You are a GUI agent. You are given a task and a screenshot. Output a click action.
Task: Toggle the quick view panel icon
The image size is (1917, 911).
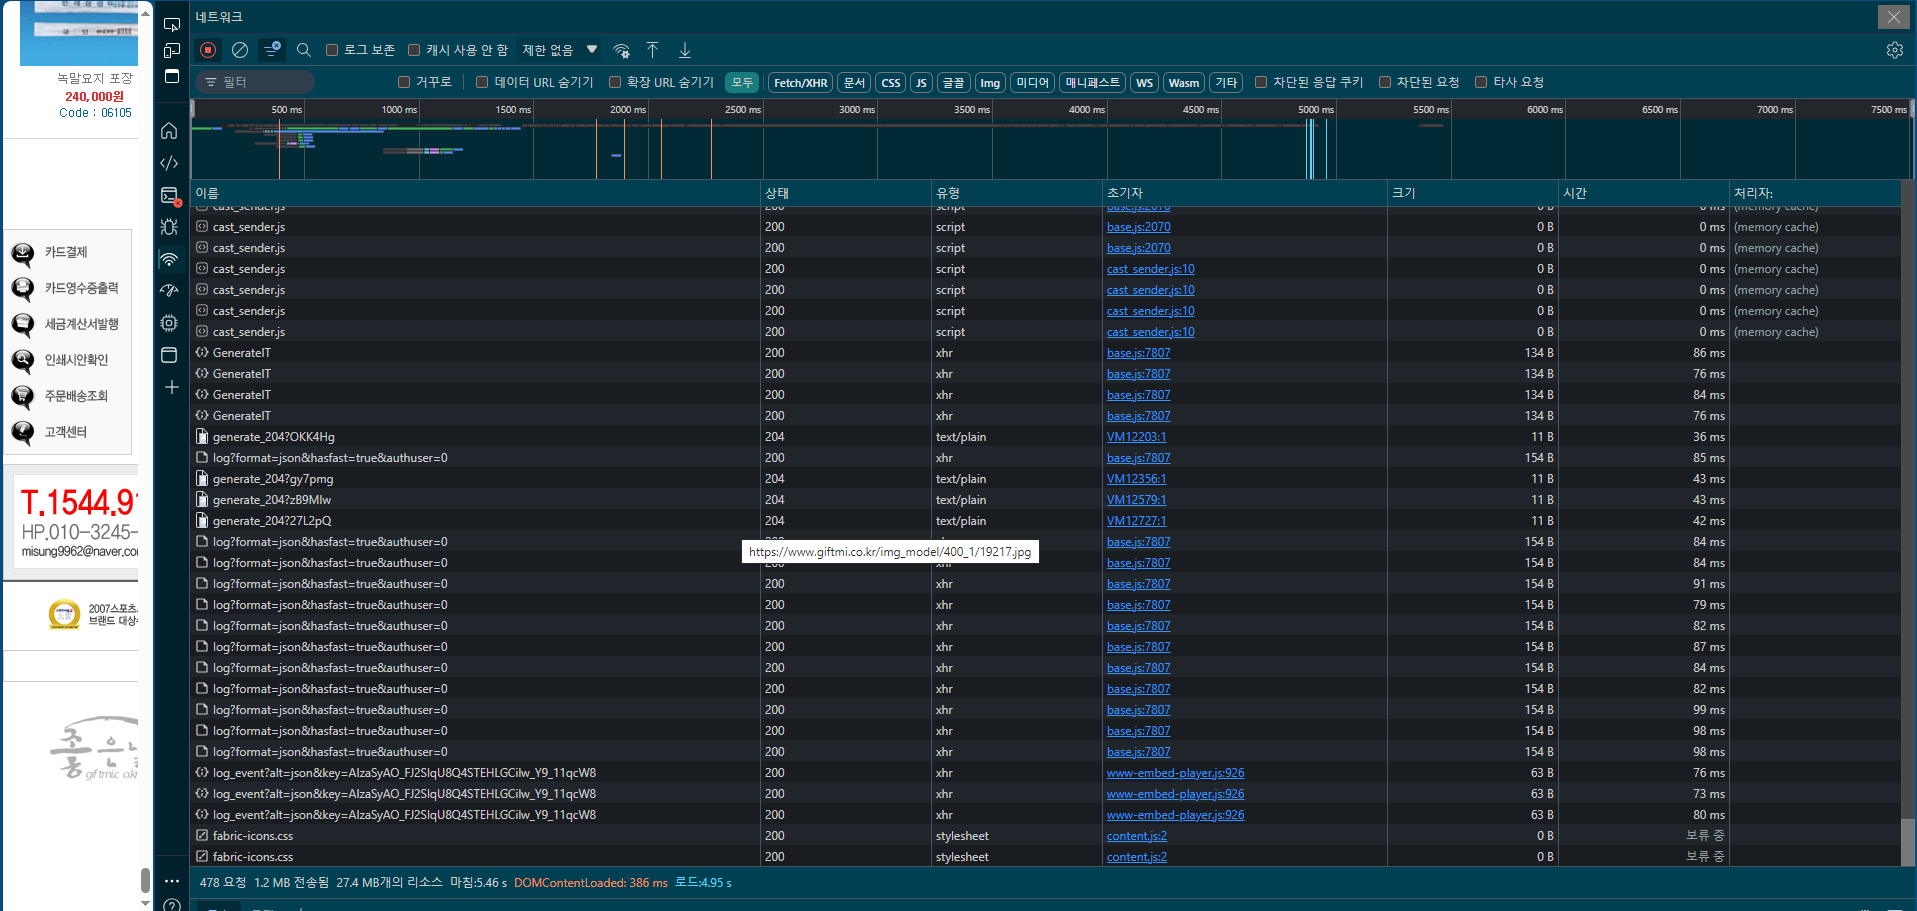171,76
